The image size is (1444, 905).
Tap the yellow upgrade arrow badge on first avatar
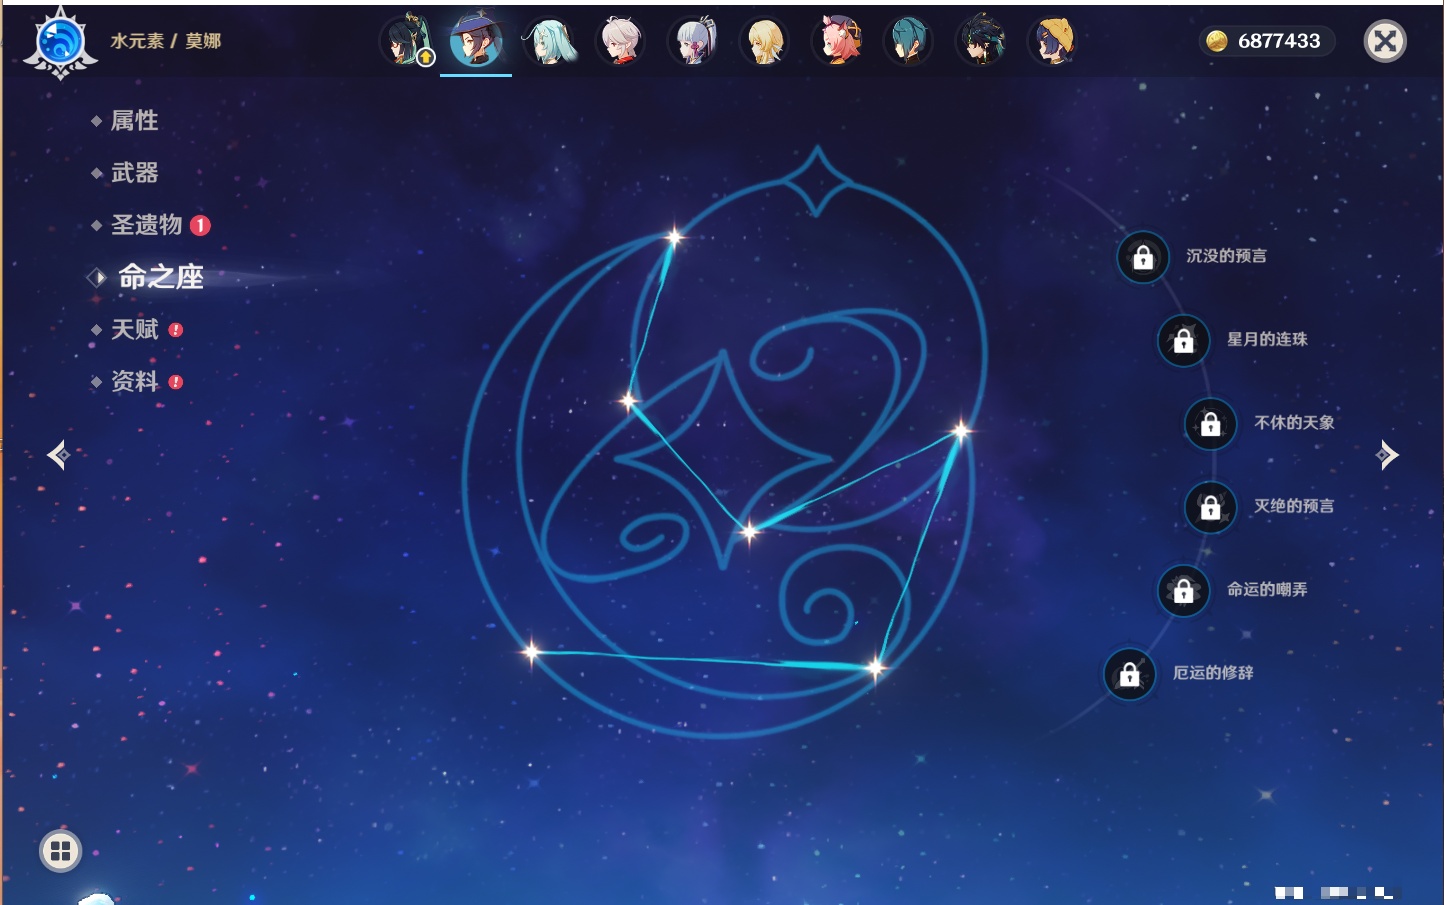click(x=426, y=58)
